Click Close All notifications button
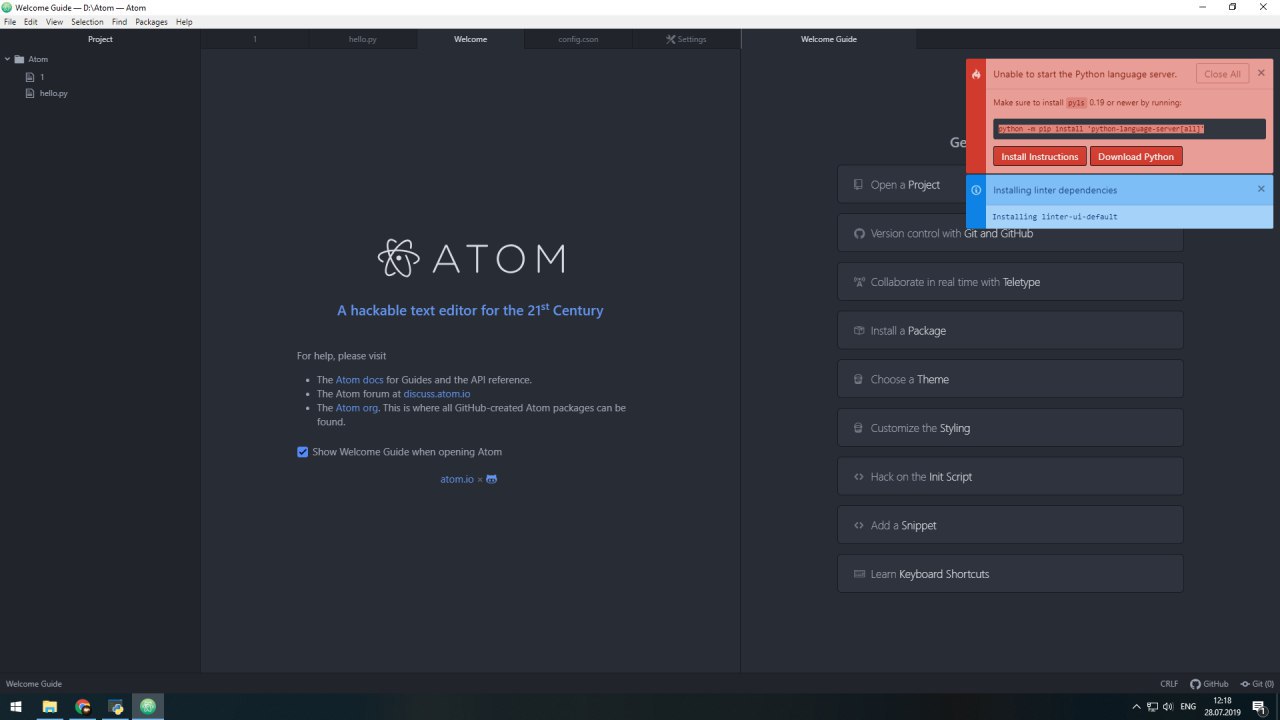Viewport: 1280px width, 720px height. coord(1222,74)
